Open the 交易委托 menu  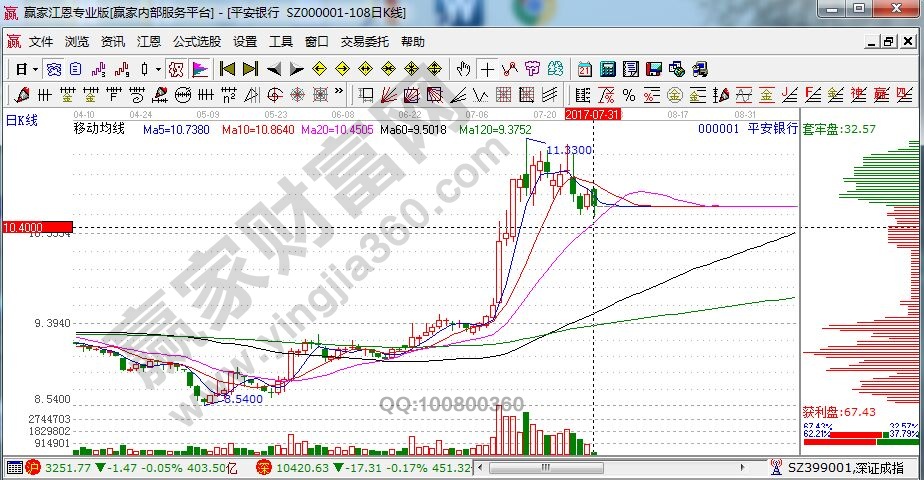364,42
